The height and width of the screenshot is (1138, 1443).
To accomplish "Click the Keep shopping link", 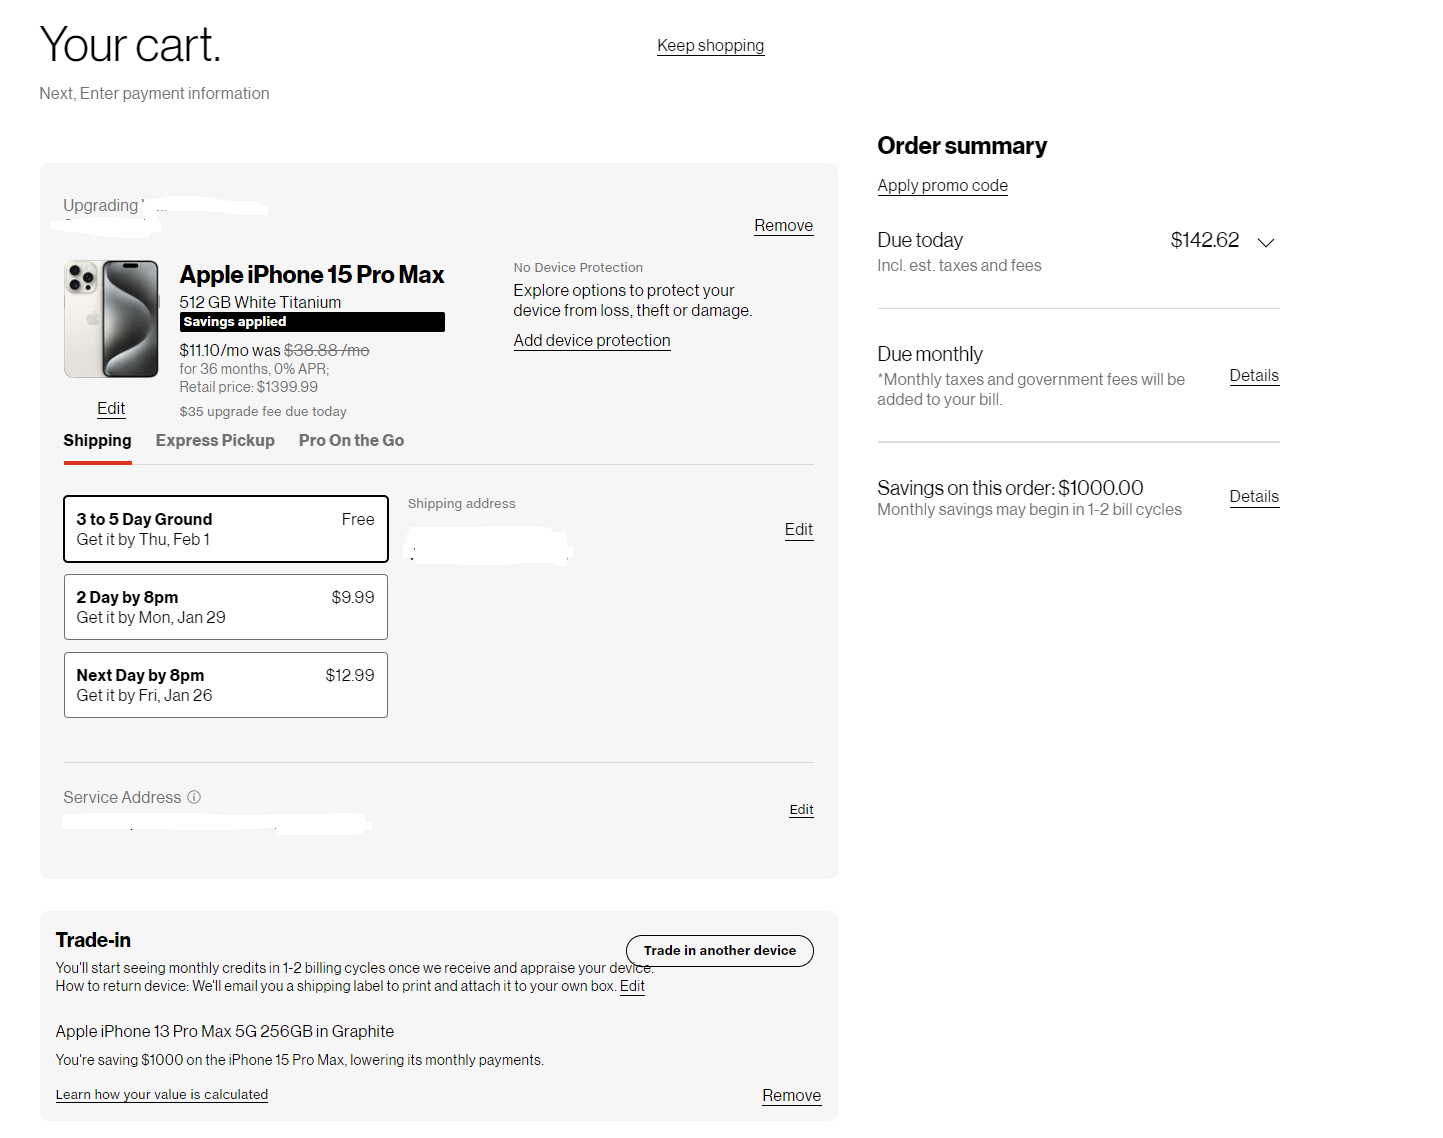I will [x=710, y=46].
